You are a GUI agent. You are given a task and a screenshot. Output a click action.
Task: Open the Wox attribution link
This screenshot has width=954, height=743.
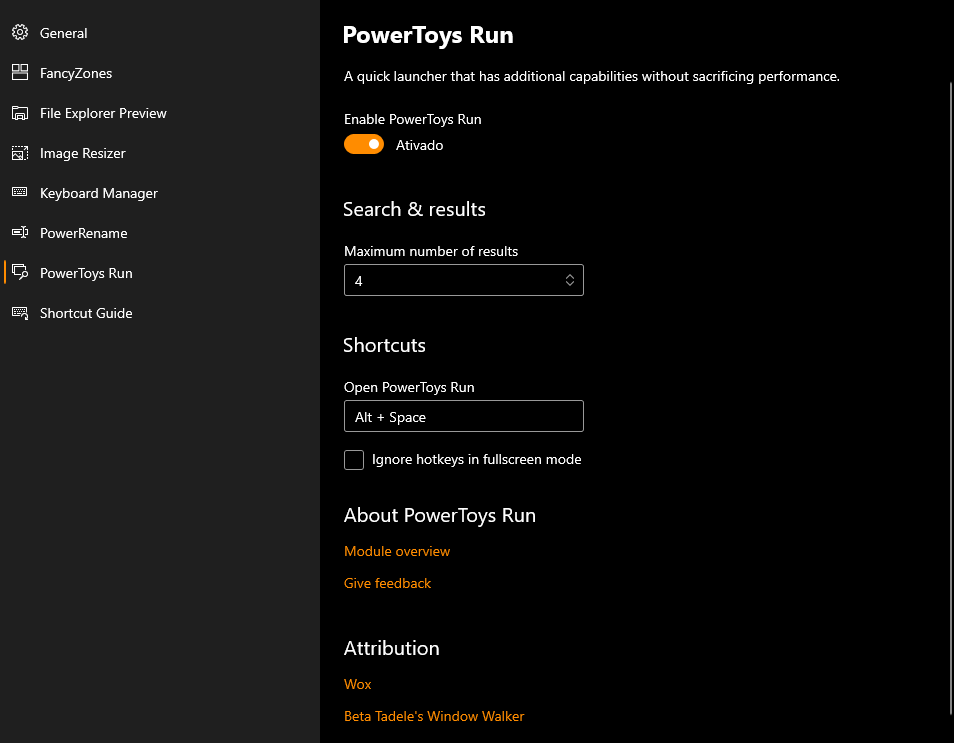pyautogui.click(x=357, y=684)
